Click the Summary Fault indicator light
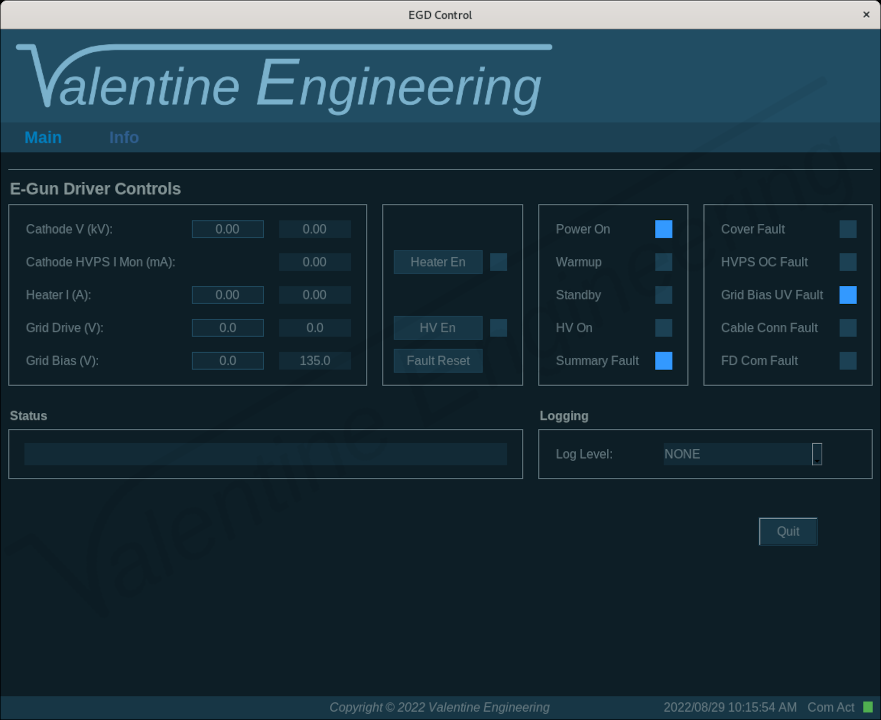 click(x=664, y=360)
